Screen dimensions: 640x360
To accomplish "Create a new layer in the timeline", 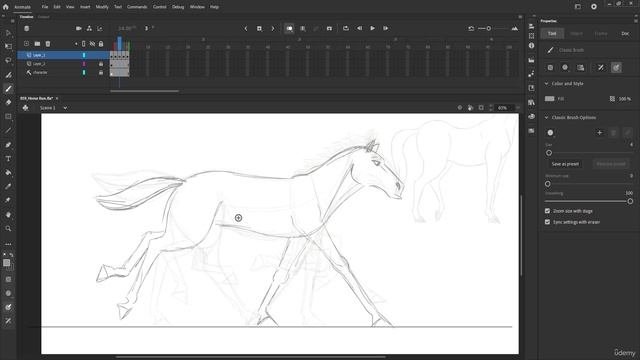I will [x=27, y=44].
